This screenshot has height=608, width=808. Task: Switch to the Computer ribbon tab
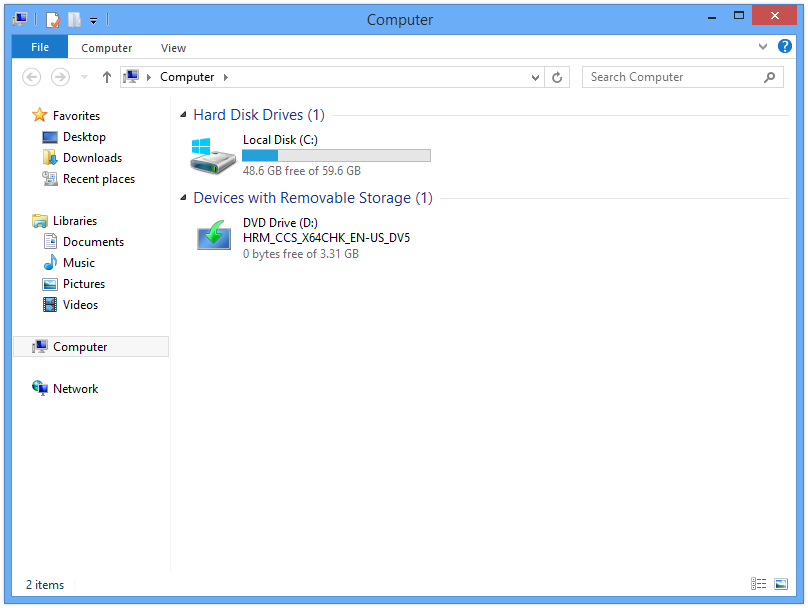(106, 48)
